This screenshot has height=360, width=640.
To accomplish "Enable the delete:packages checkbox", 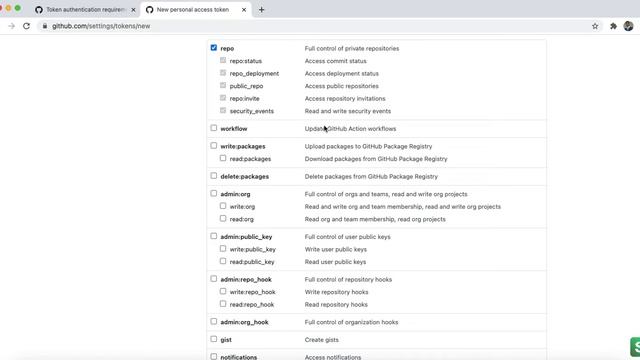I will (213, 176).
